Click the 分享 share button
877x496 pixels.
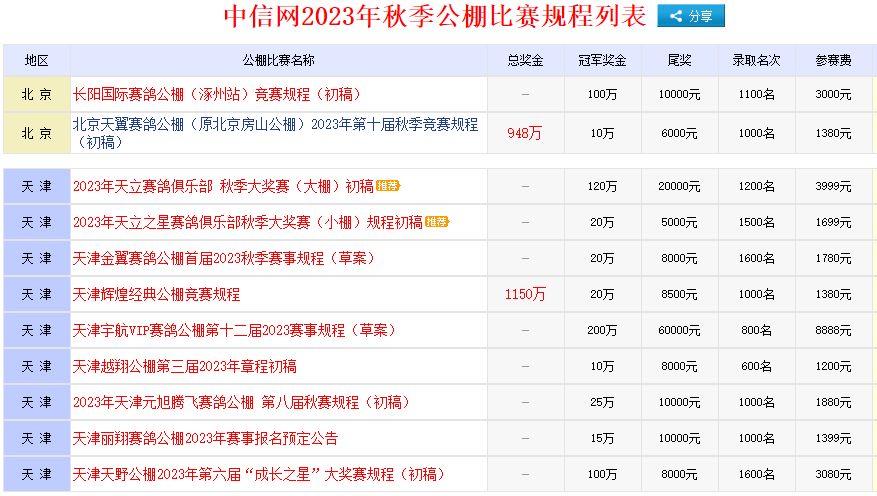(x=690, y=16)
